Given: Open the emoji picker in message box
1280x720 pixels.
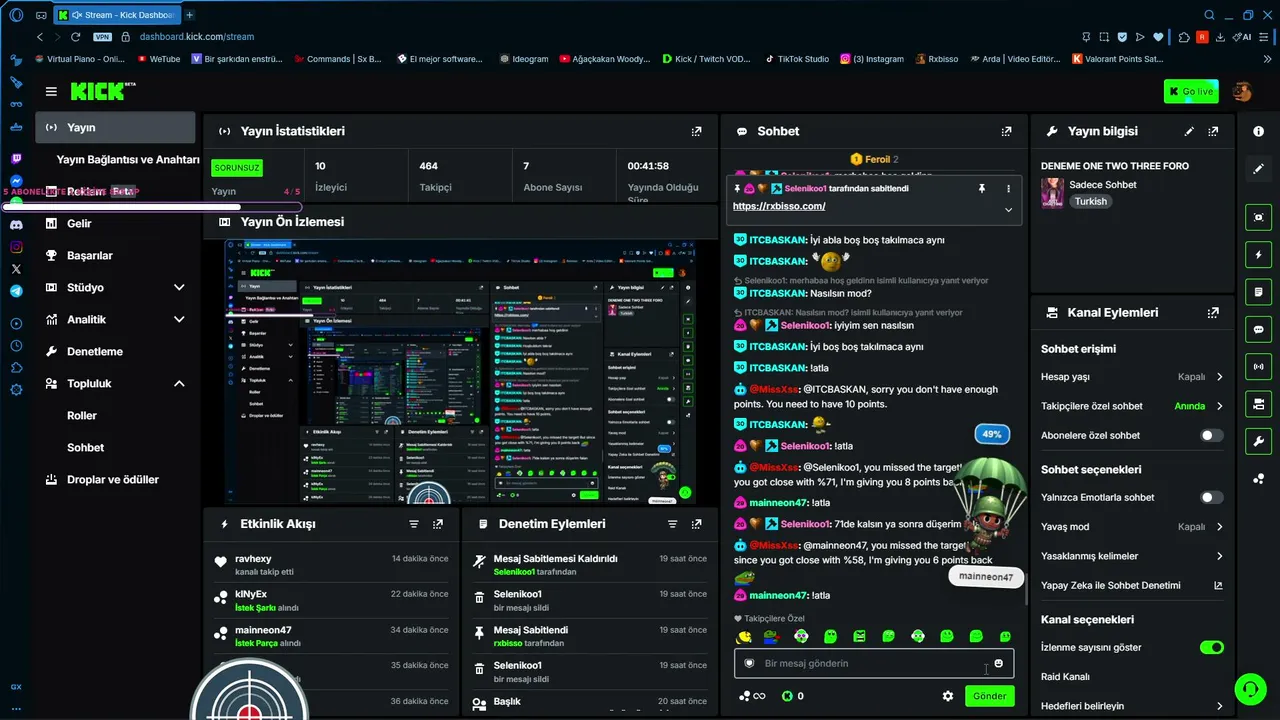Looking at the screenshot, I should (998, 663).
